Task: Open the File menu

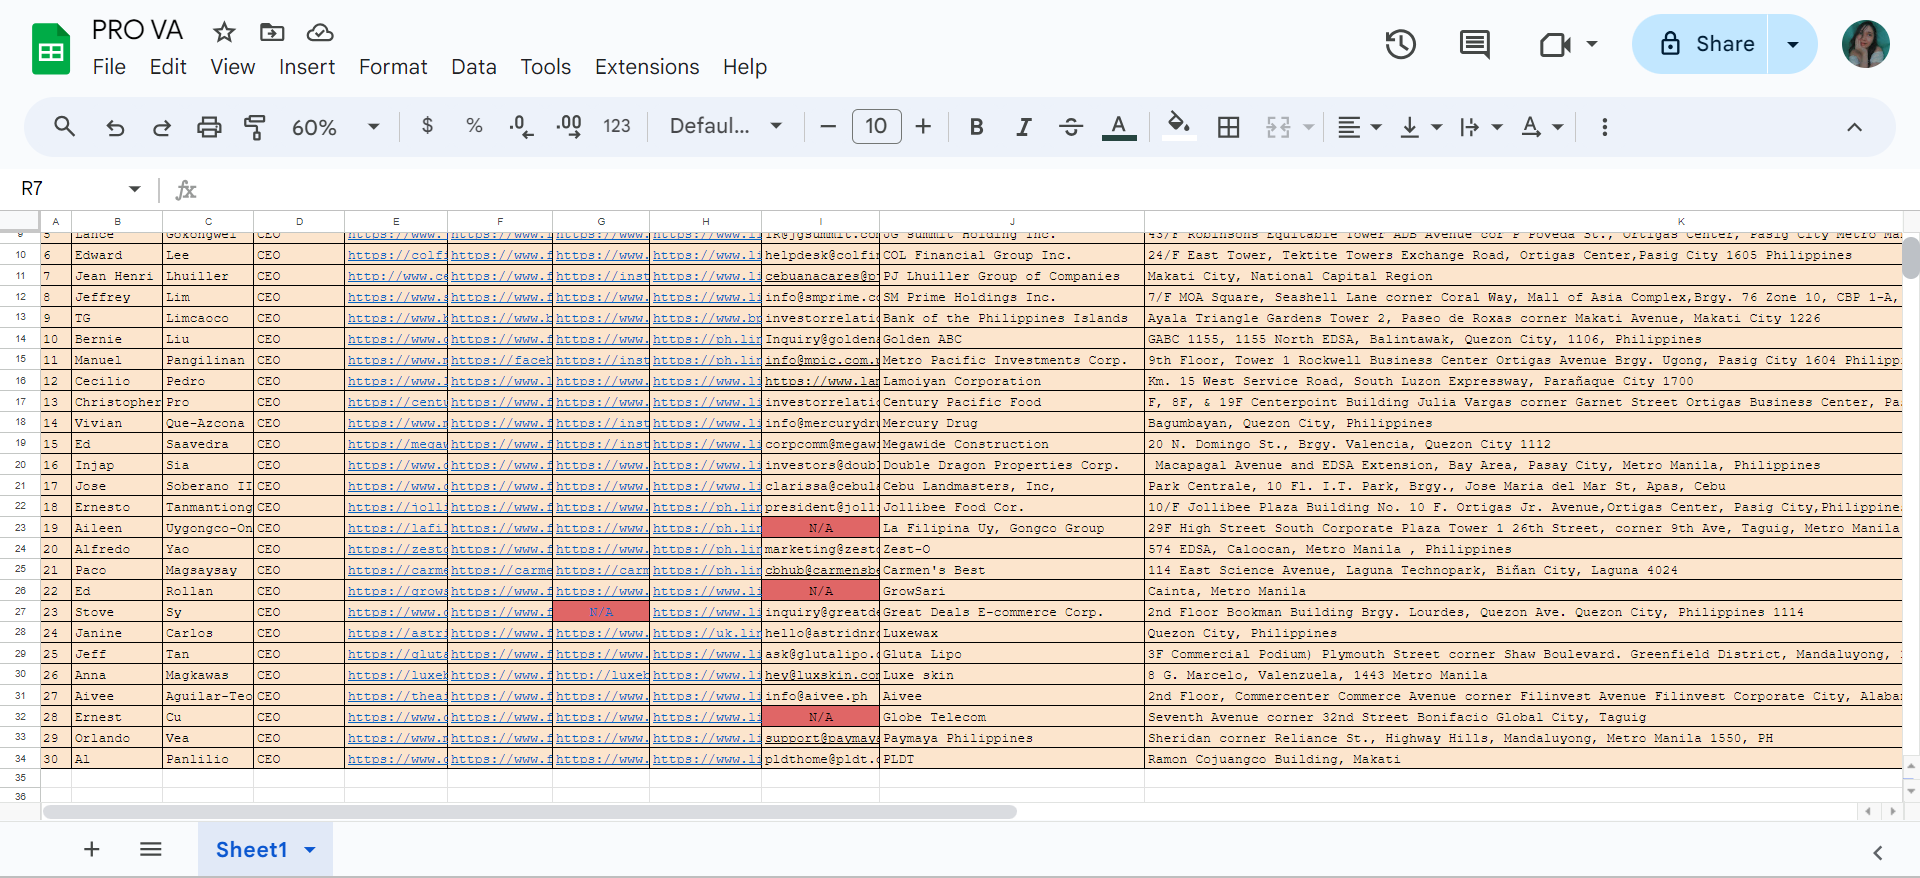Action: 109,67
